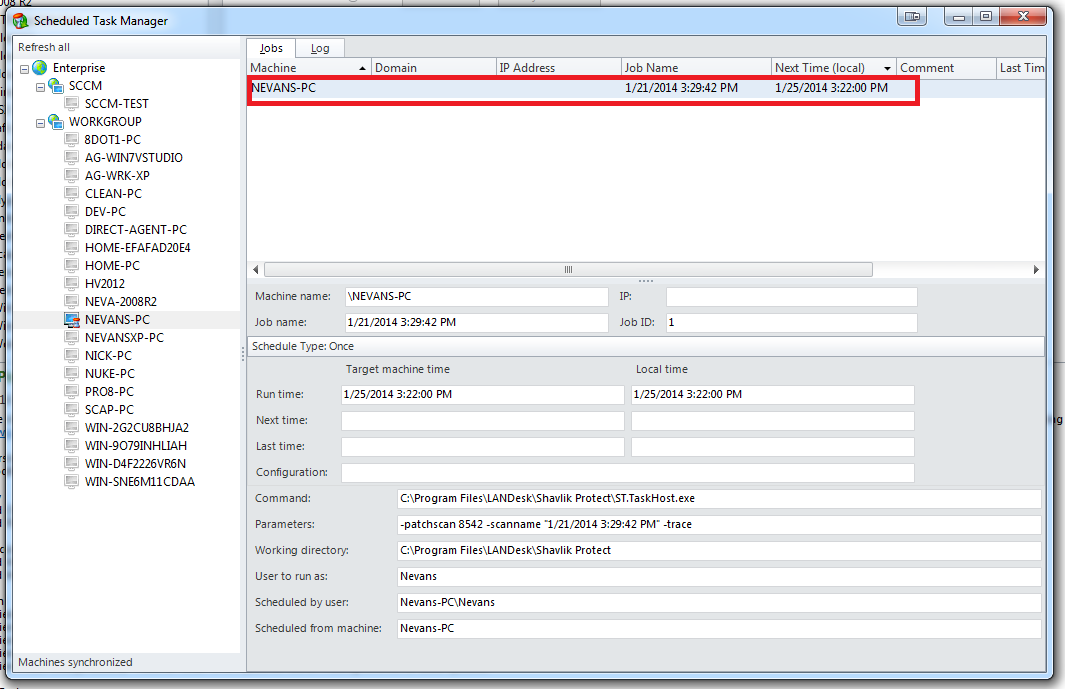
Task: Select the WIN-SNE6M11CDAA computer icon
Action: pos(71,481)
